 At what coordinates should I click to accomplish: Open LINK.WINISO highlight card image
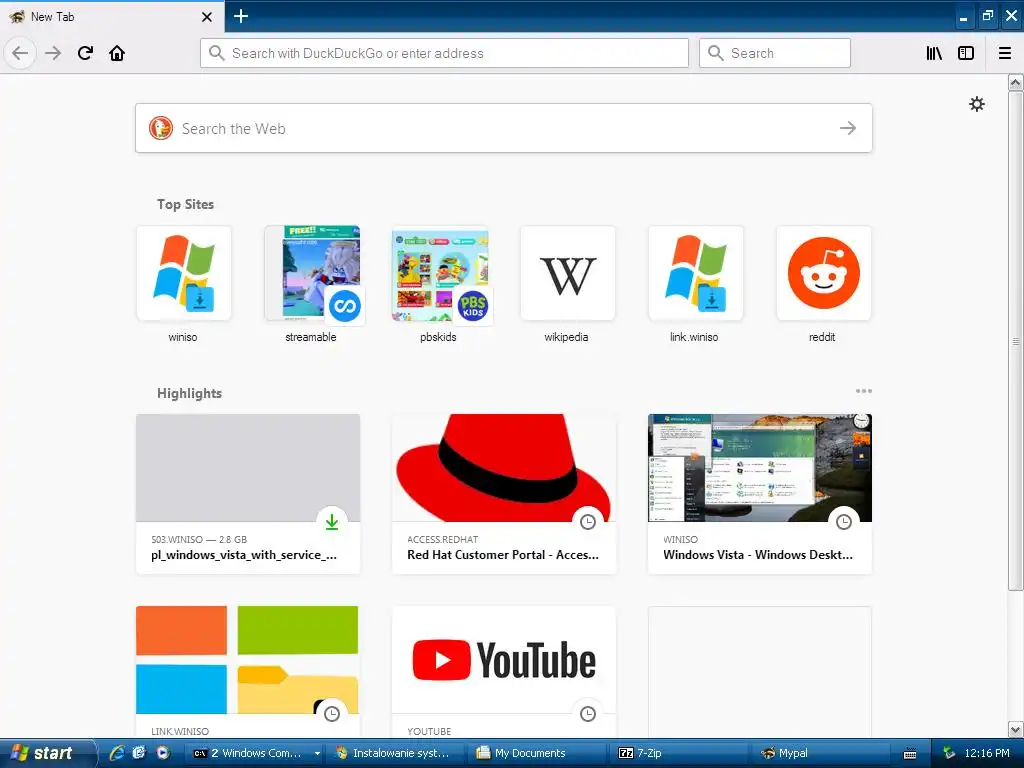[x=248, y=660]
